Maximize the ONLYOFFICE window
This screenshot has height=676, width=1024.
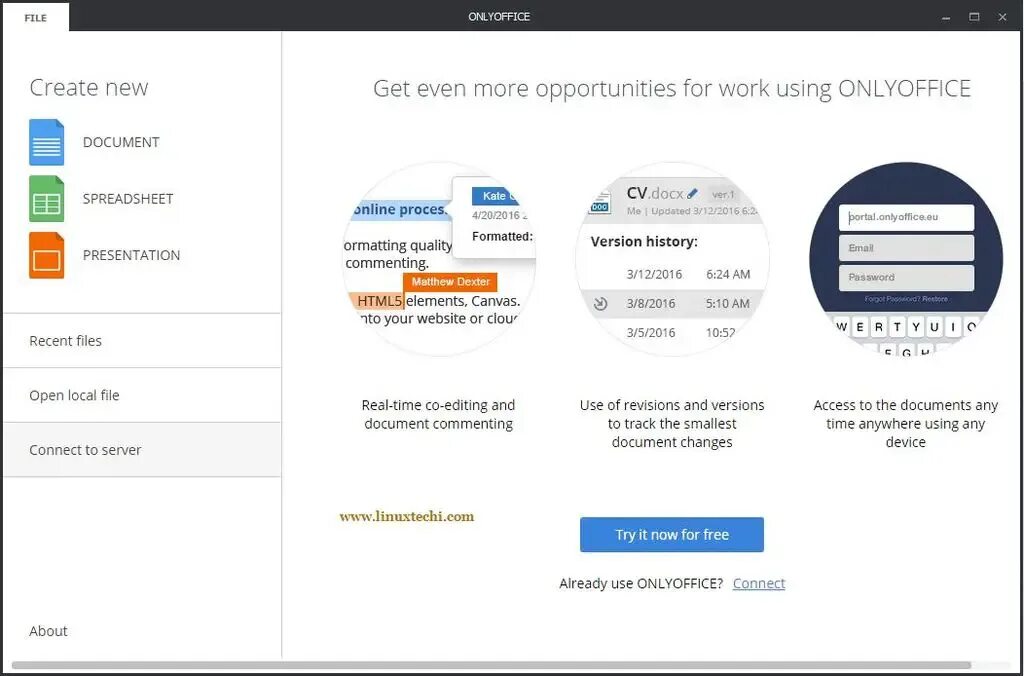tap(974, 18)
